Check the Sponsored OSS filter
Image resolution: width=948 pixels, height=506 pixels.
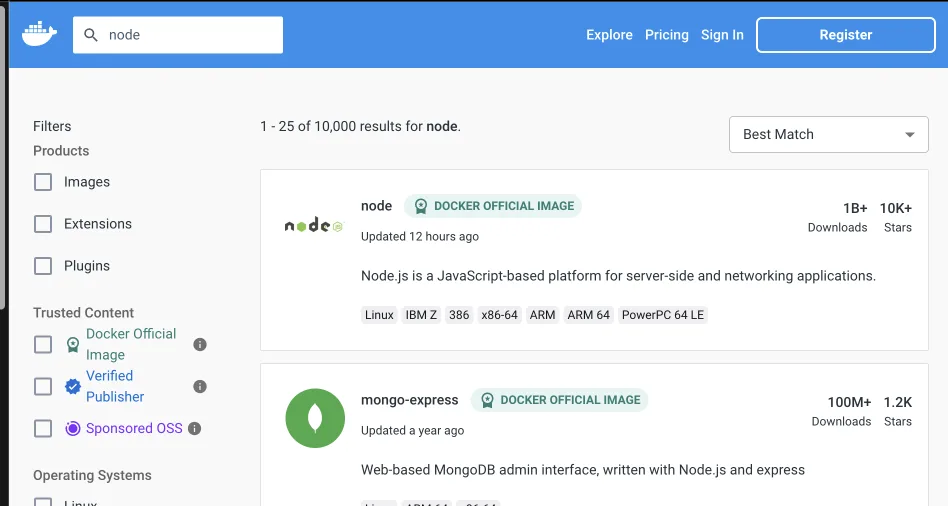click(x=43, y=429)
